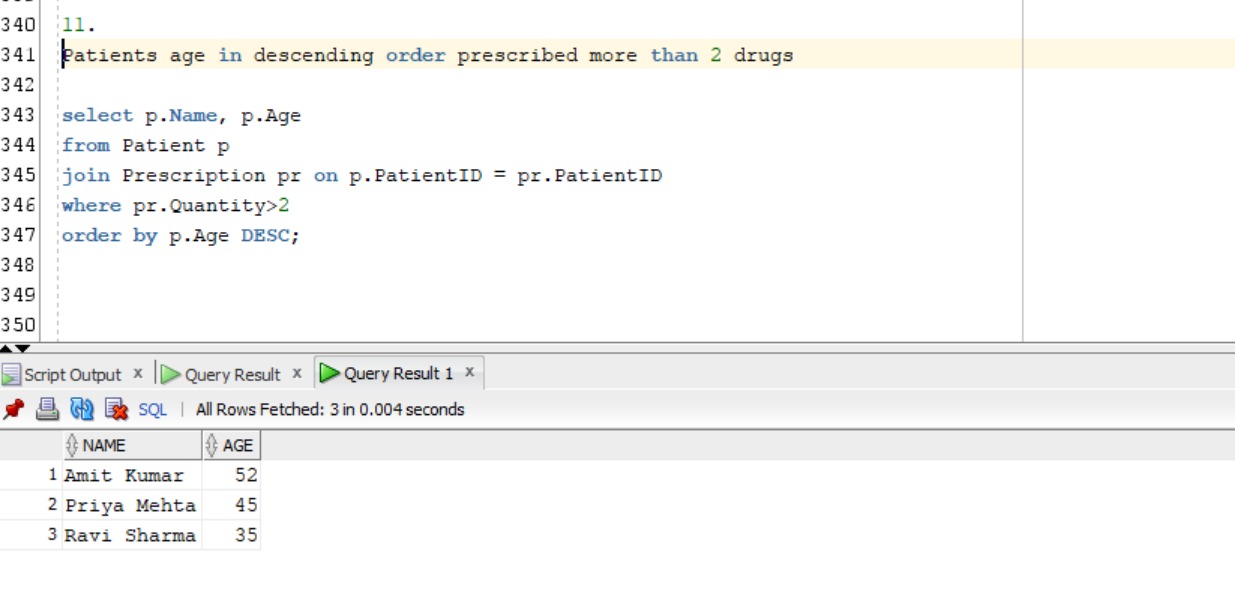Refresh the query result data
The image size is (1235, 606).
point(81,405)
